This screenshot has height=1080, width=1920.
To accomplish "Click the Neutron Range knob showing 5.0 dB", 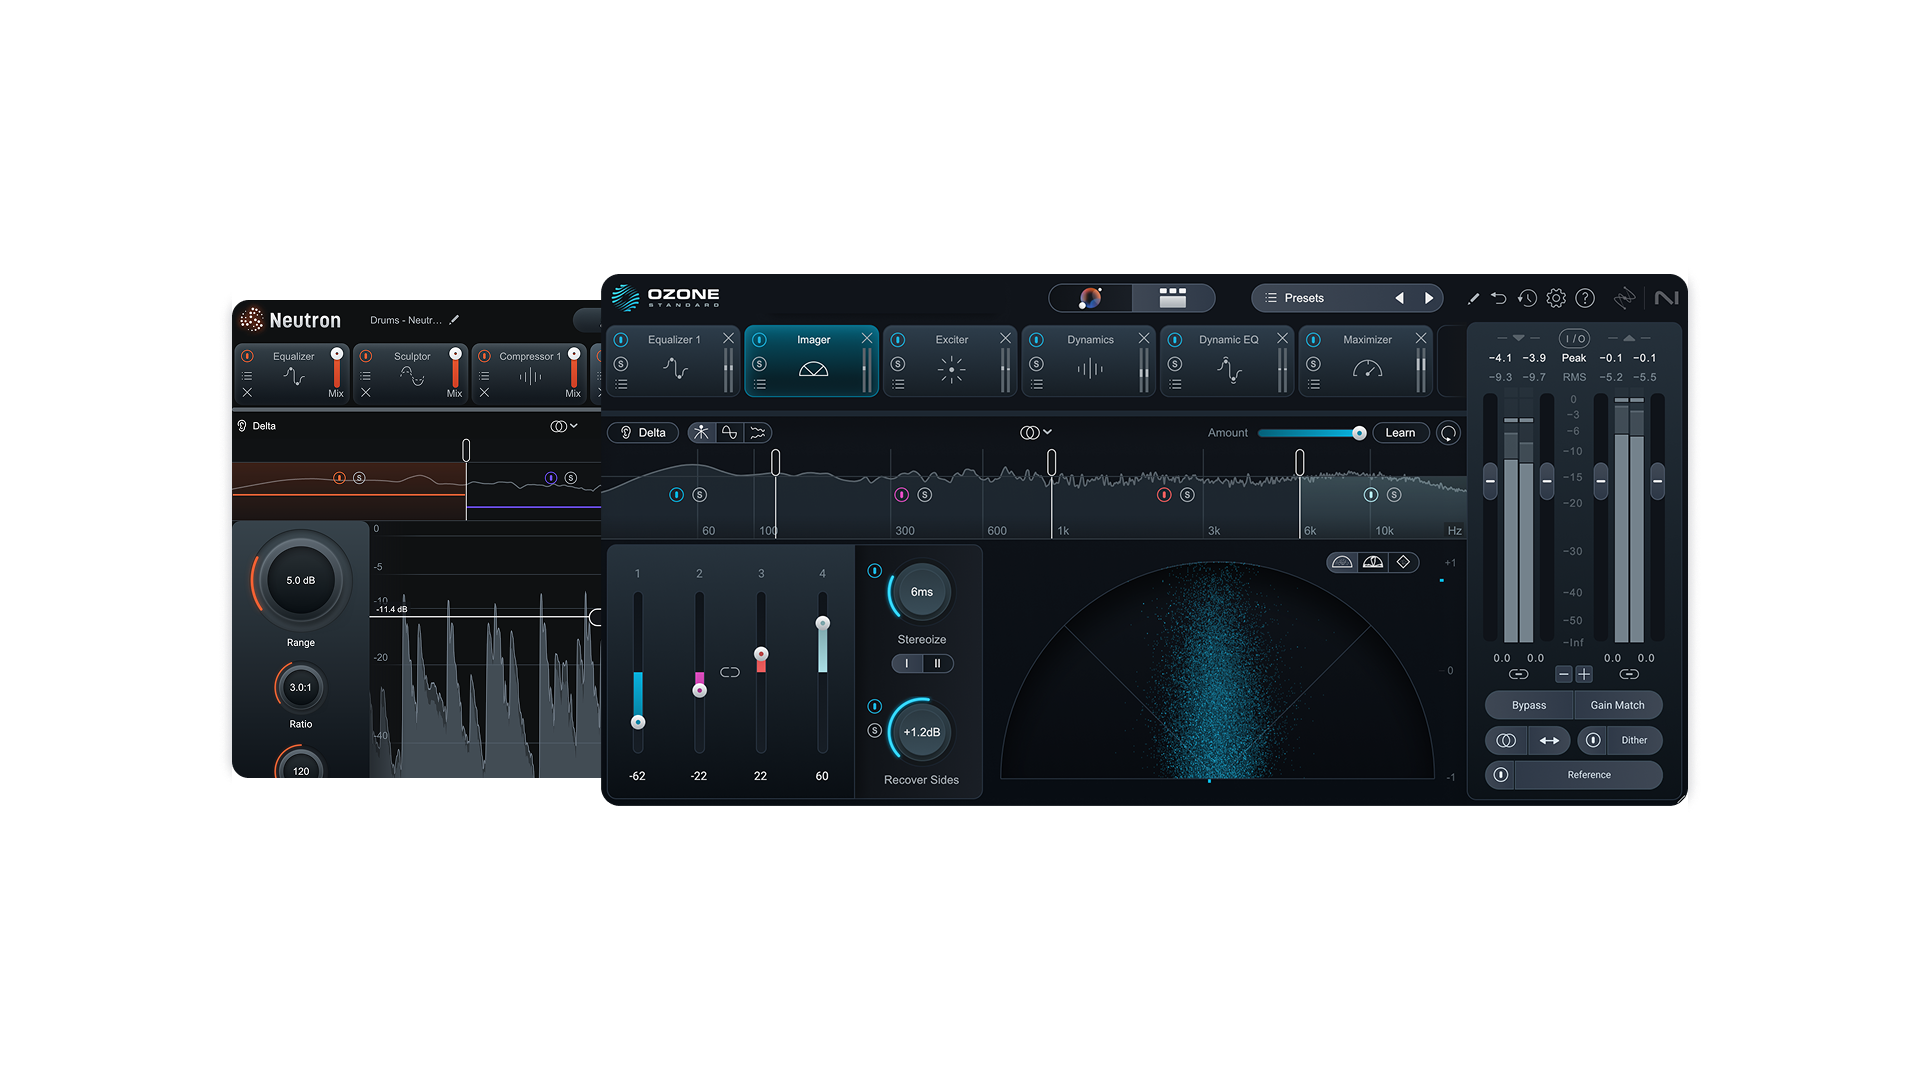I will (x=300, y=581).
